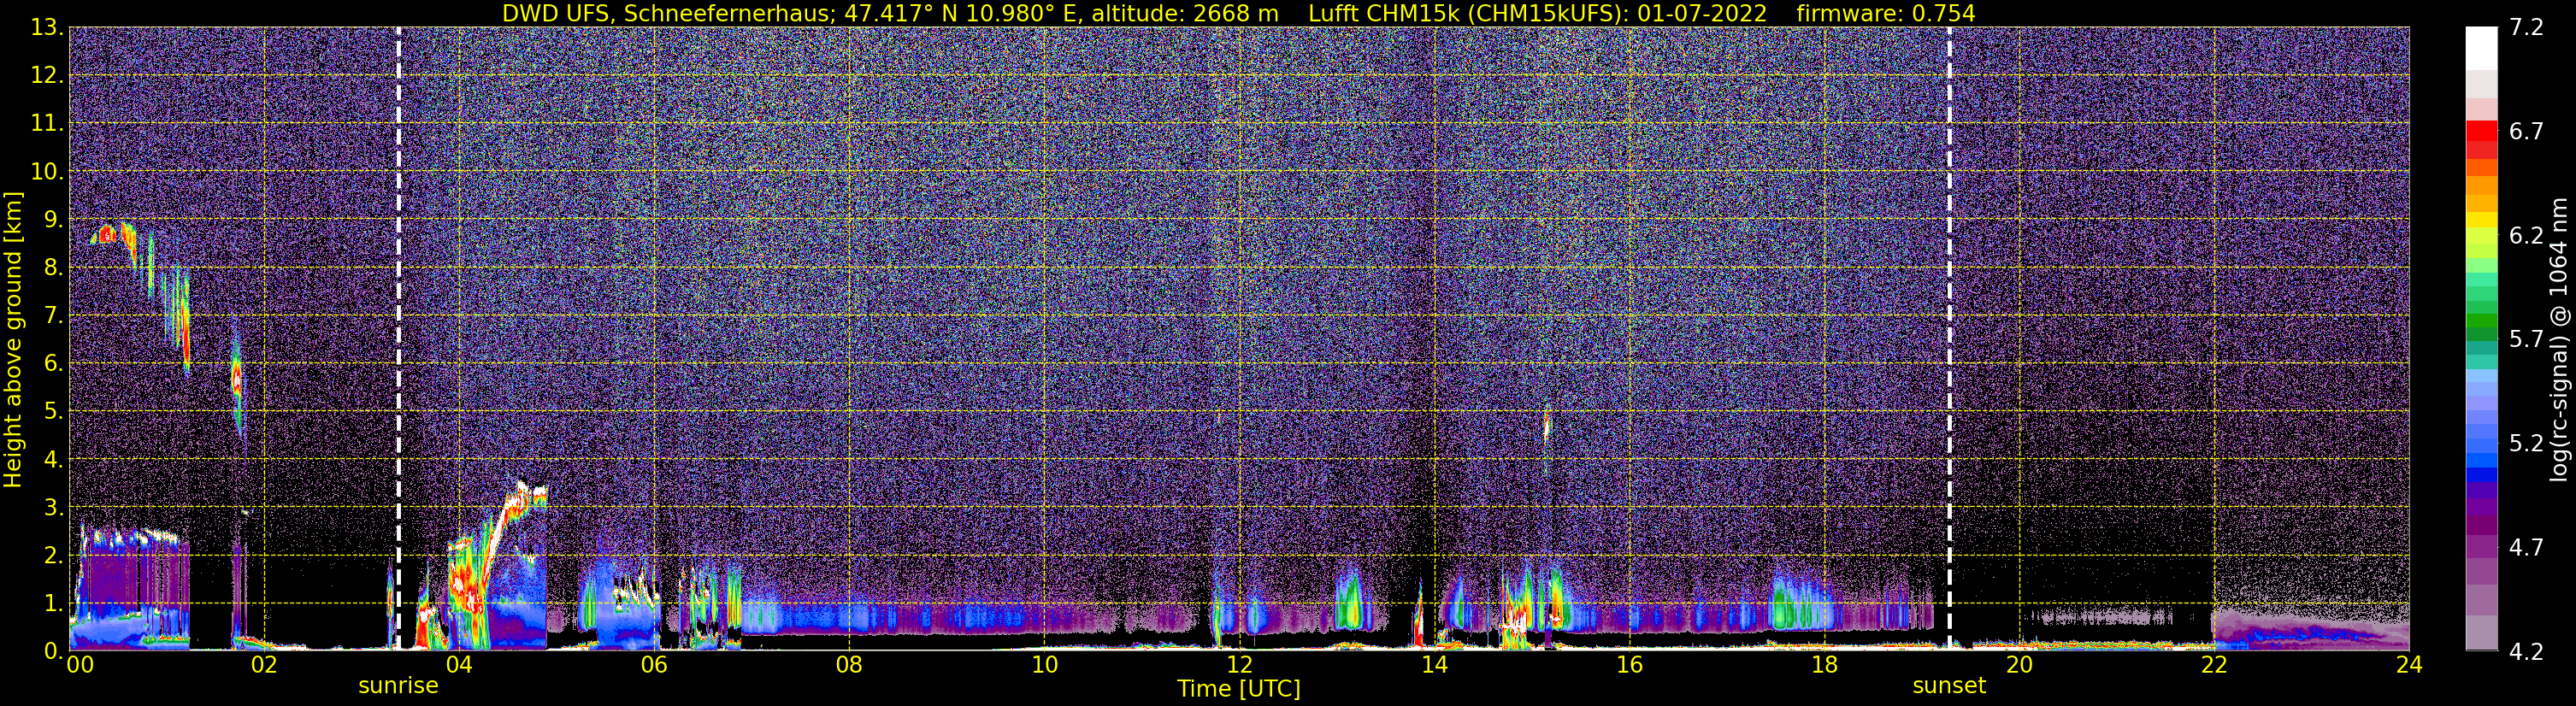
Task: Click the blue aerosol layer after 22 UTC
Action: coord(2310,633)
